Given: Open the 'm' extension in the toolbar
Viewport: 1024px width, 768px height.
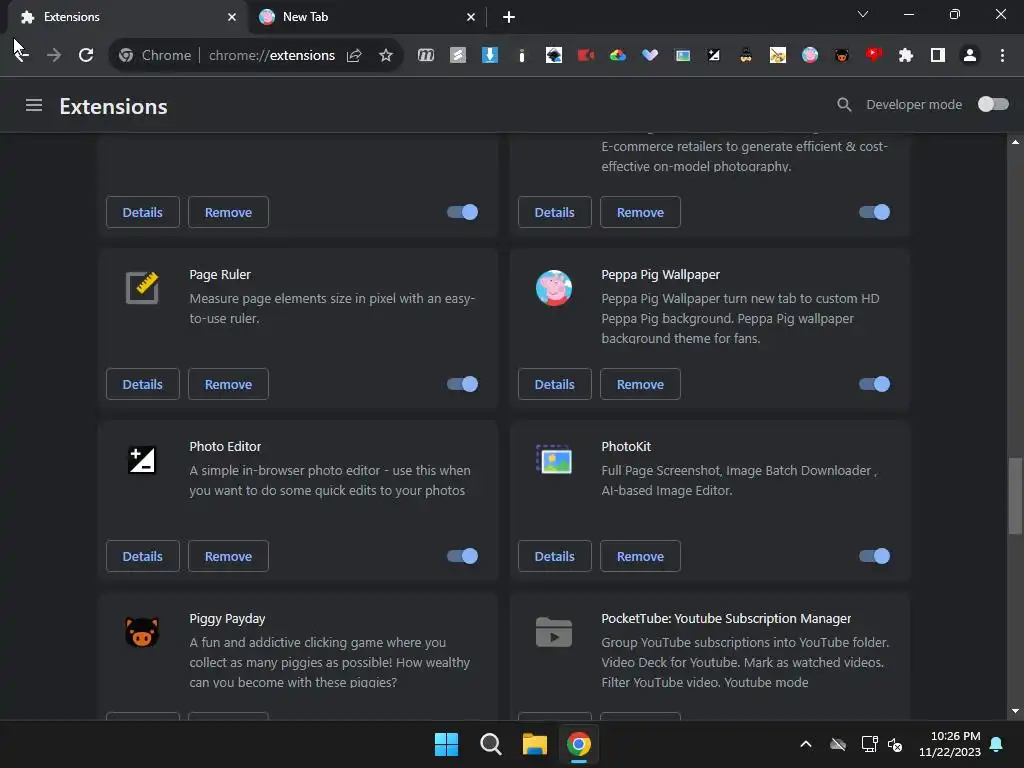Looking at the screenshot, I should click(426, 56).
